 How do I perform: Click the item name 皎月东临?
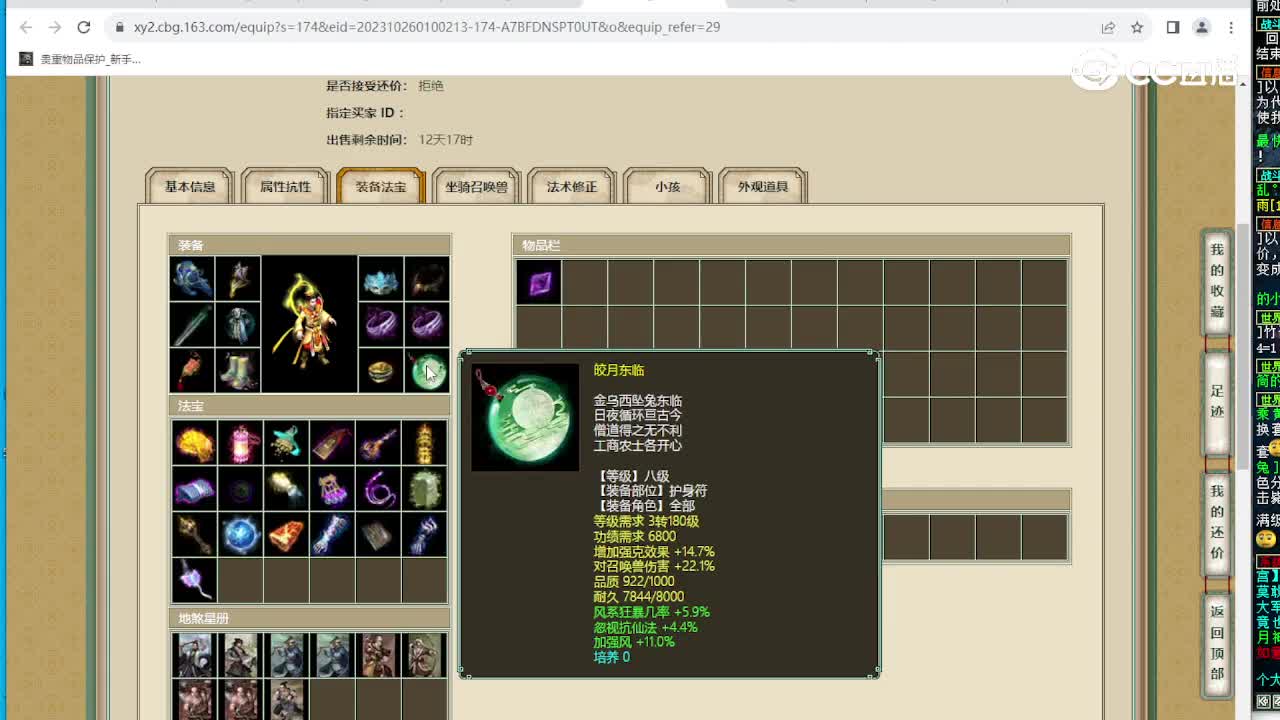pyautogui.click(x=619, y=370)
